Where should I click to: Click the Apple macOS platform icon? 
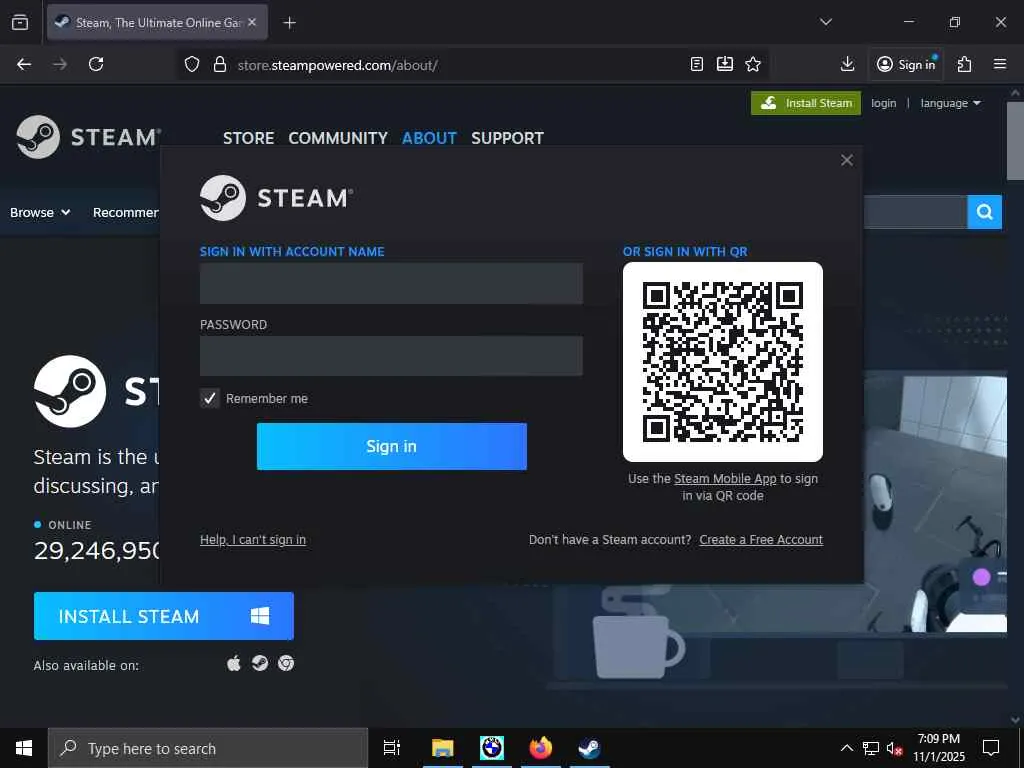click(234, 664)
